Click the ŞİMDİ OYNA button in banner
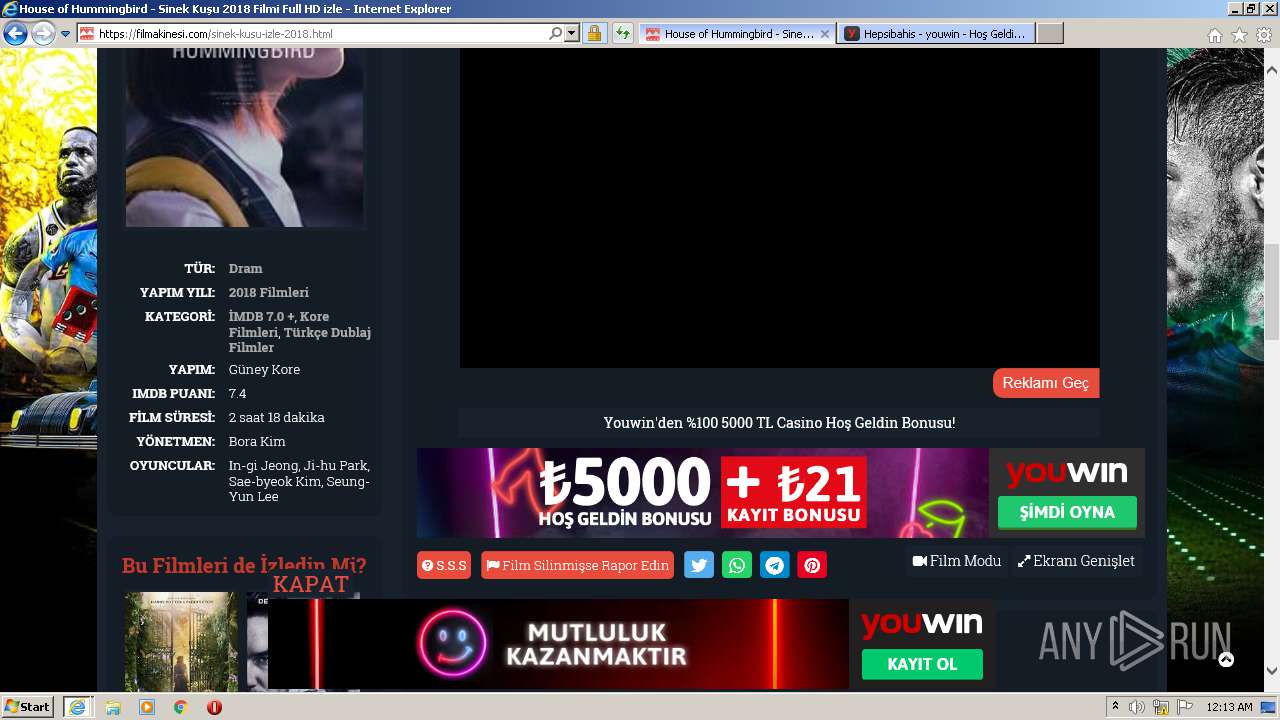This screenshot has width=1280, height=720. 1067,512
